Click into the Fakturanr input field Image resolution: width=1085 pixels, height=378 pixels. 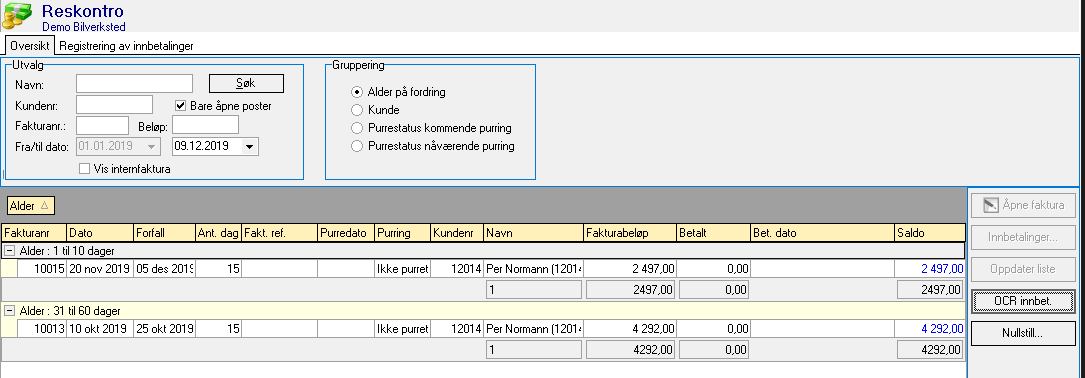pyautogui.click(x=102, y=125)
